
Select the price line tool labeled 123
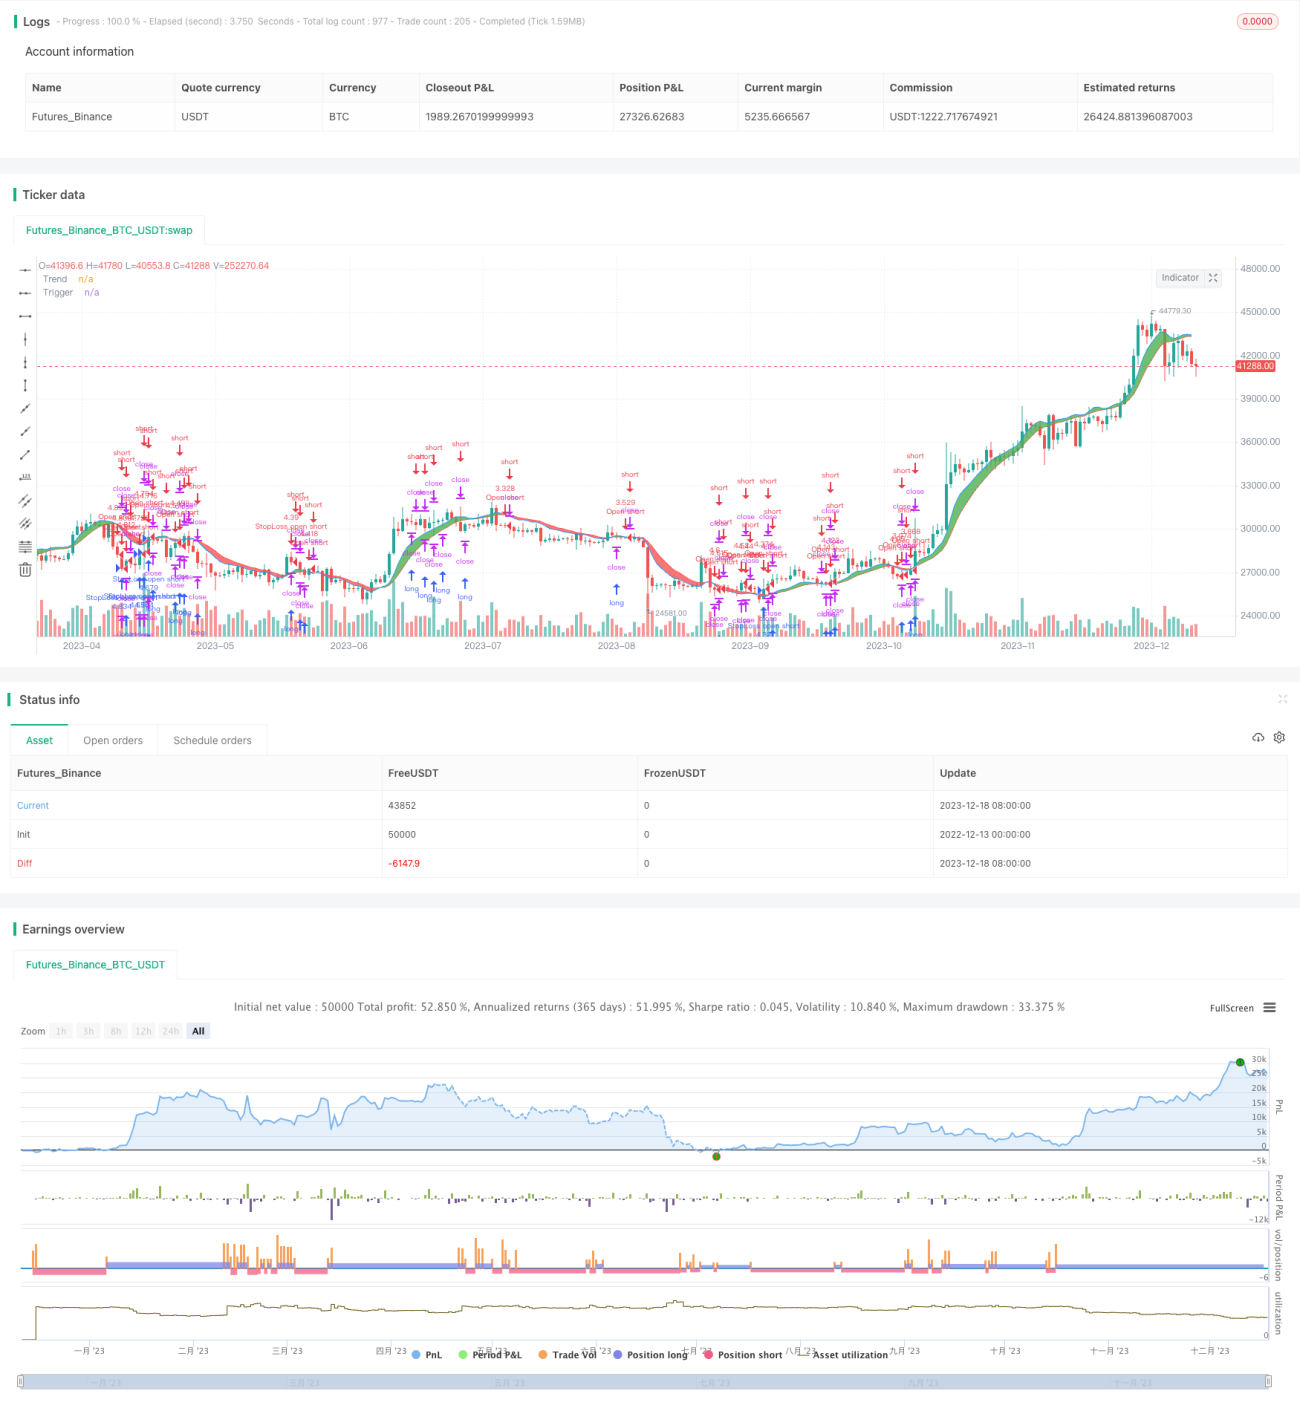(25, 477)
